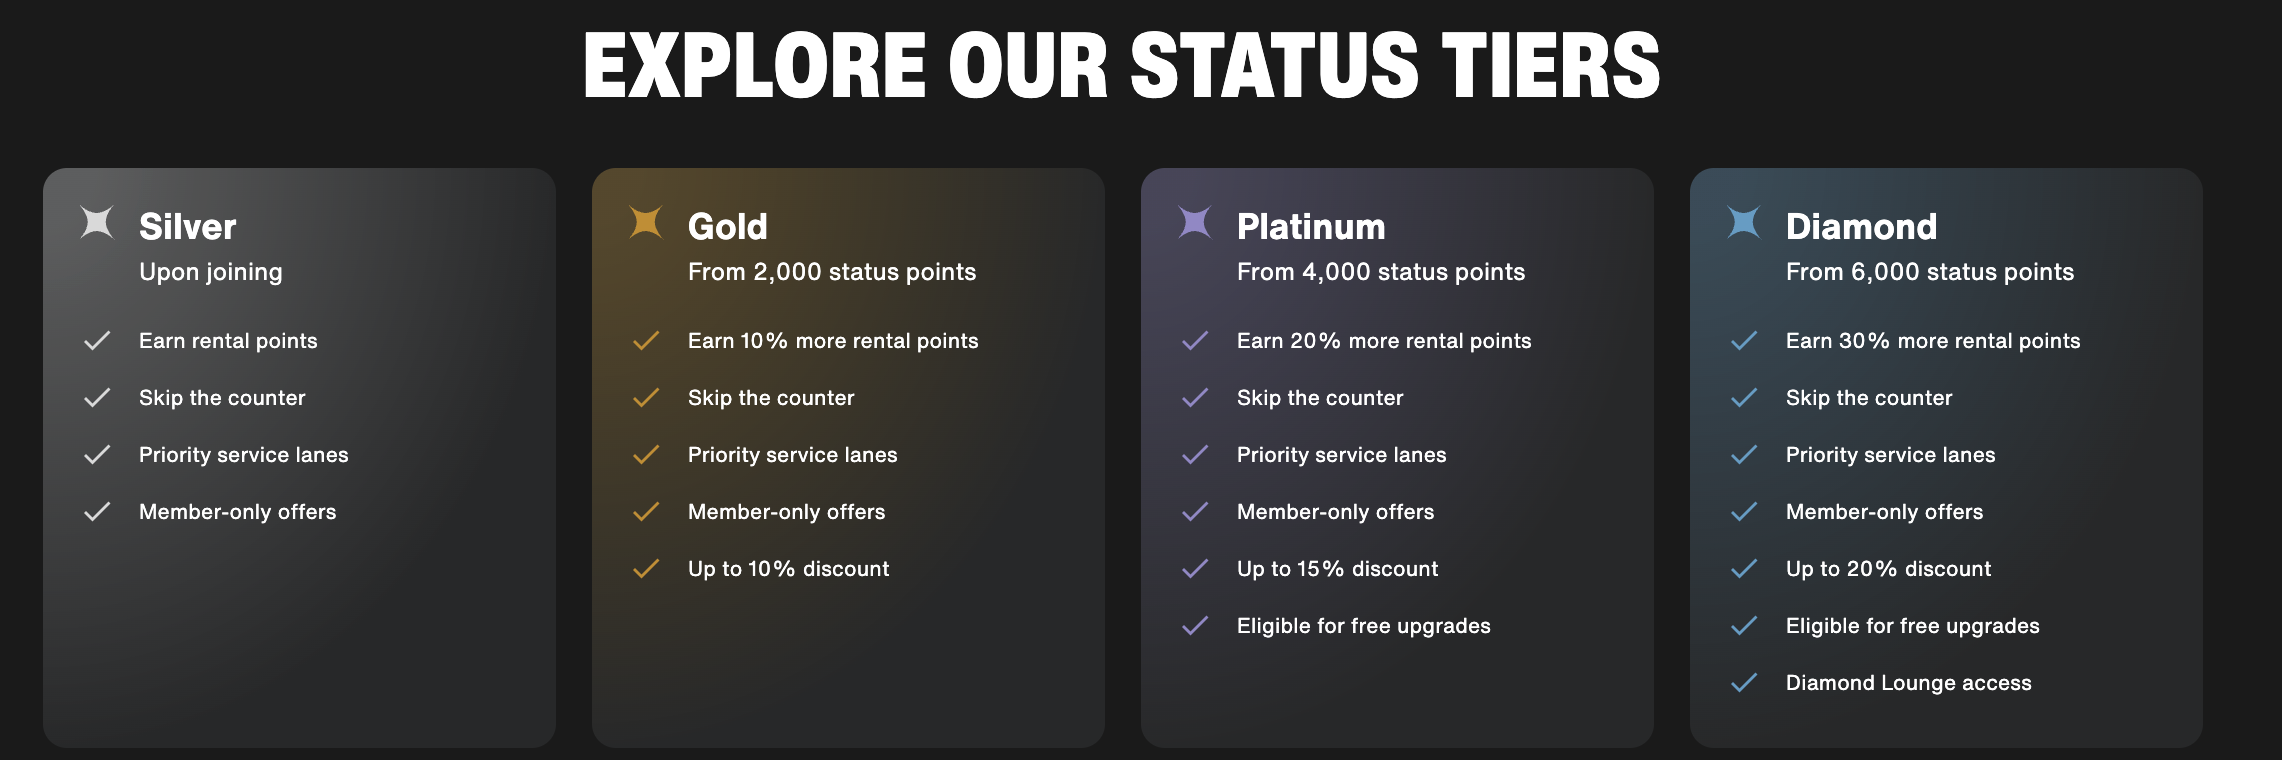Click Up to 20% discount benefit
This screenshot has height=760, width=2282.
click(1888, 569)
